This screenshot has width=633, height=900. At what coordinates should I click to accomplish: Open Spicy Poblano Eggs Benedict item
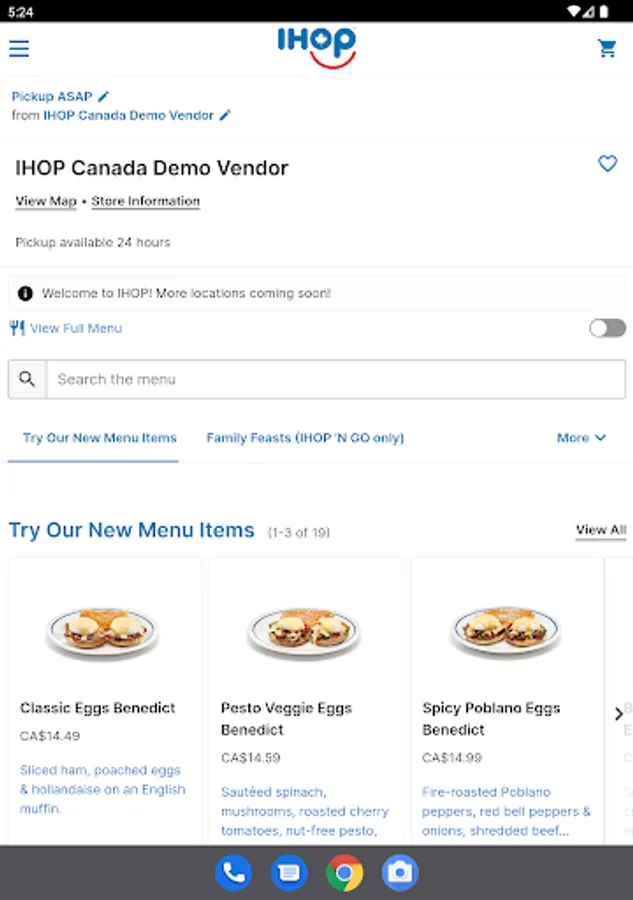[x=491, y=718]
